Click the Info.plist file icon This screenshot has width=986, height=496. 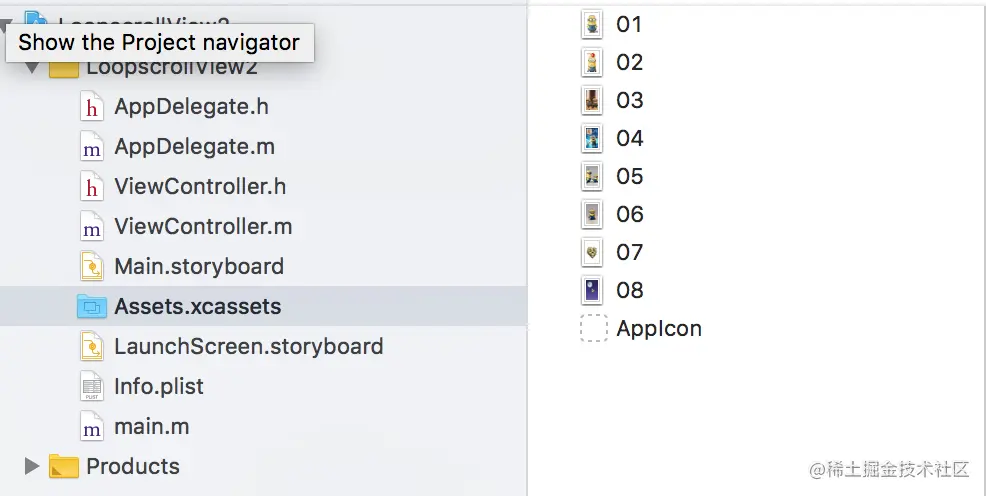tap(92, 387)
